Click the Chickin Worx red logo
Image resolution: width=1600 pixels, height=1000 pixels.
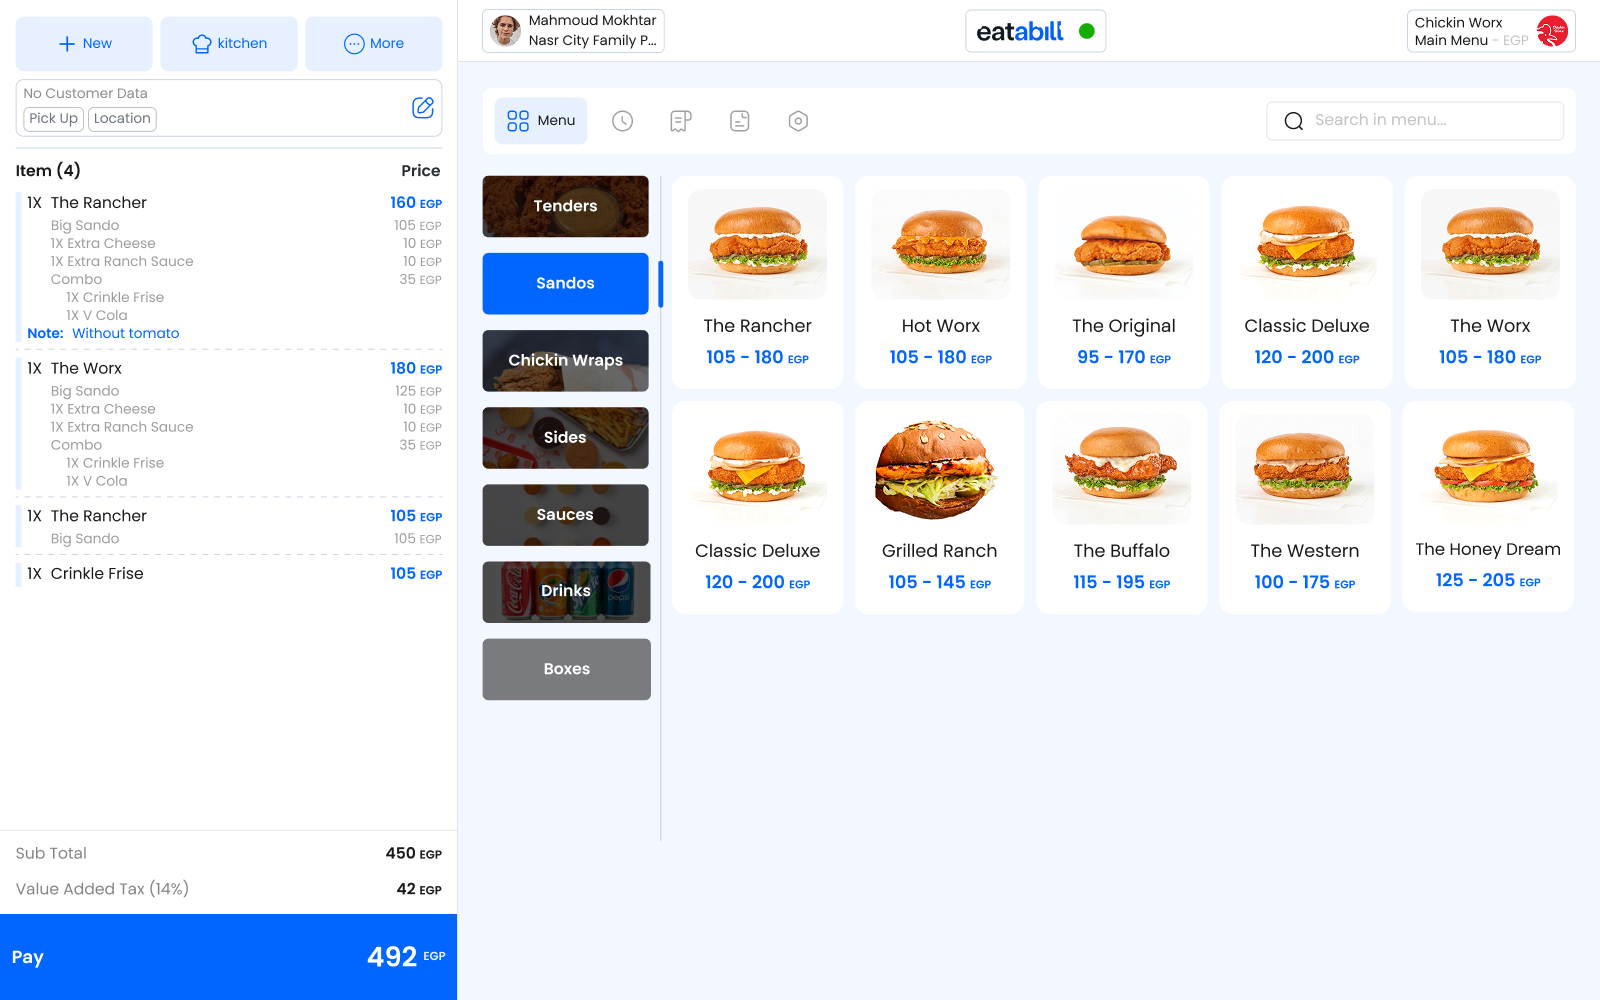tap(1552, 31)
